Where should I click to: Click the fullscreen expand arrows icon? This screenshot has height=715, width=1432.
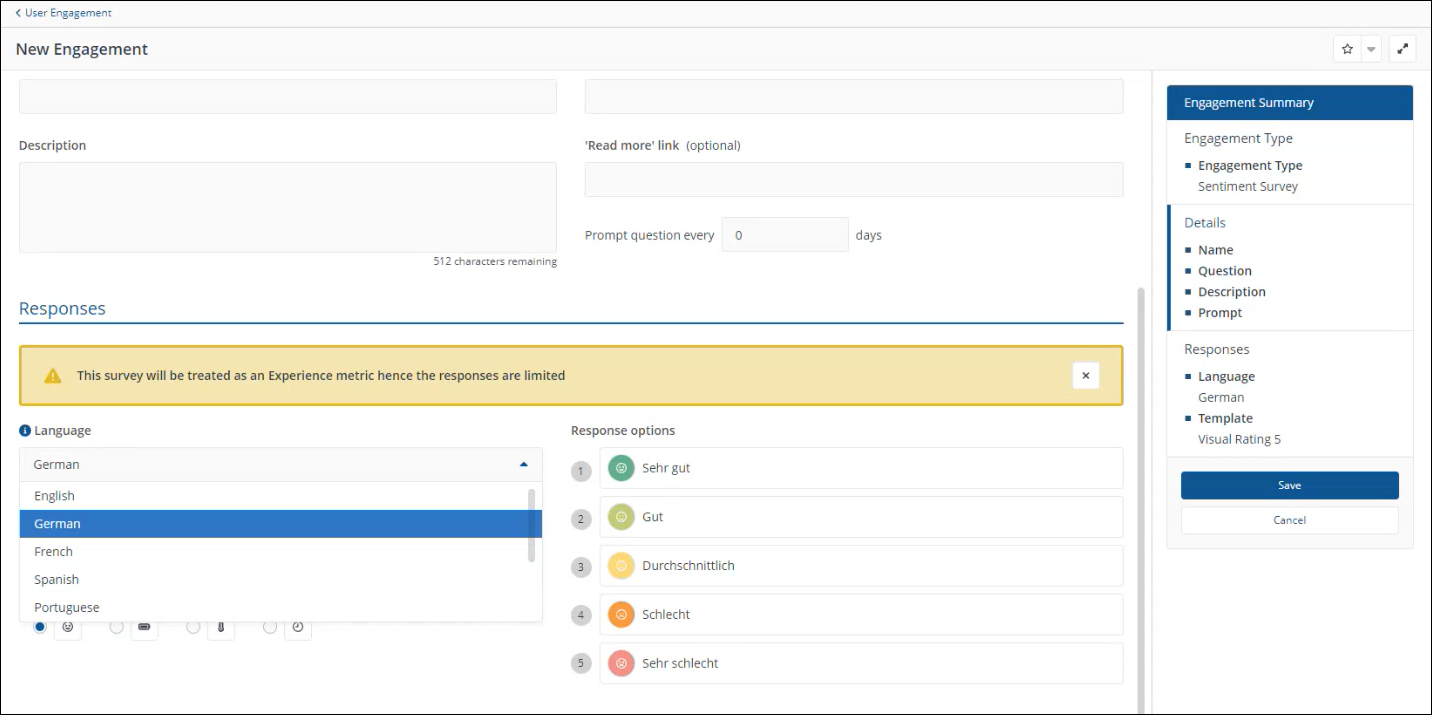[1402, 49]
